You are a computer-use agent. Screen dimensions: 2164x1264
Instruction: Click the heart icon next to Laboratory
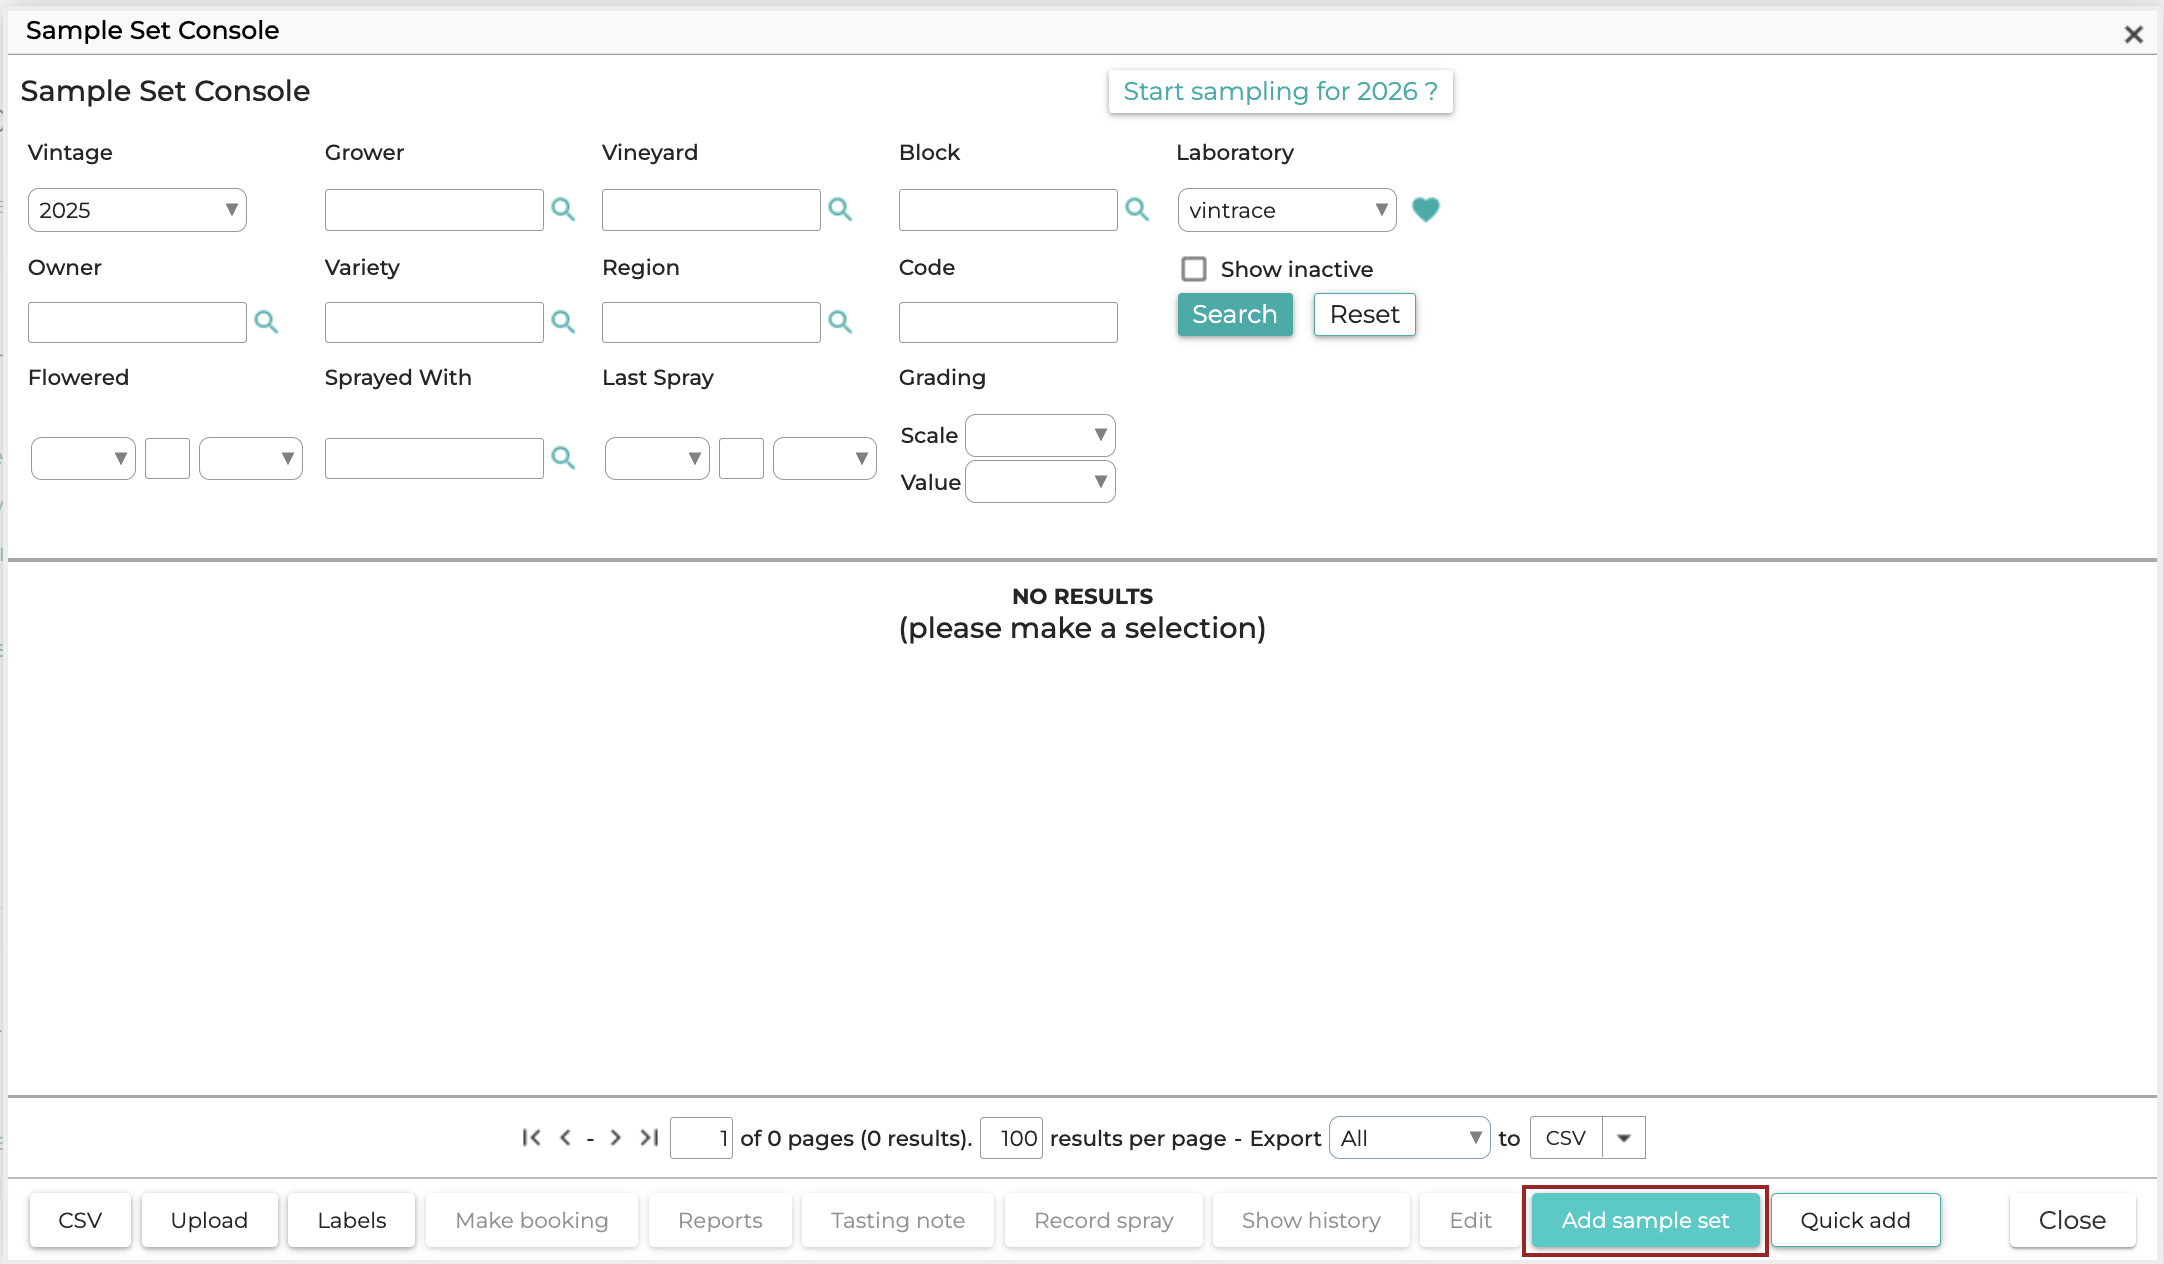[1426, 210]
